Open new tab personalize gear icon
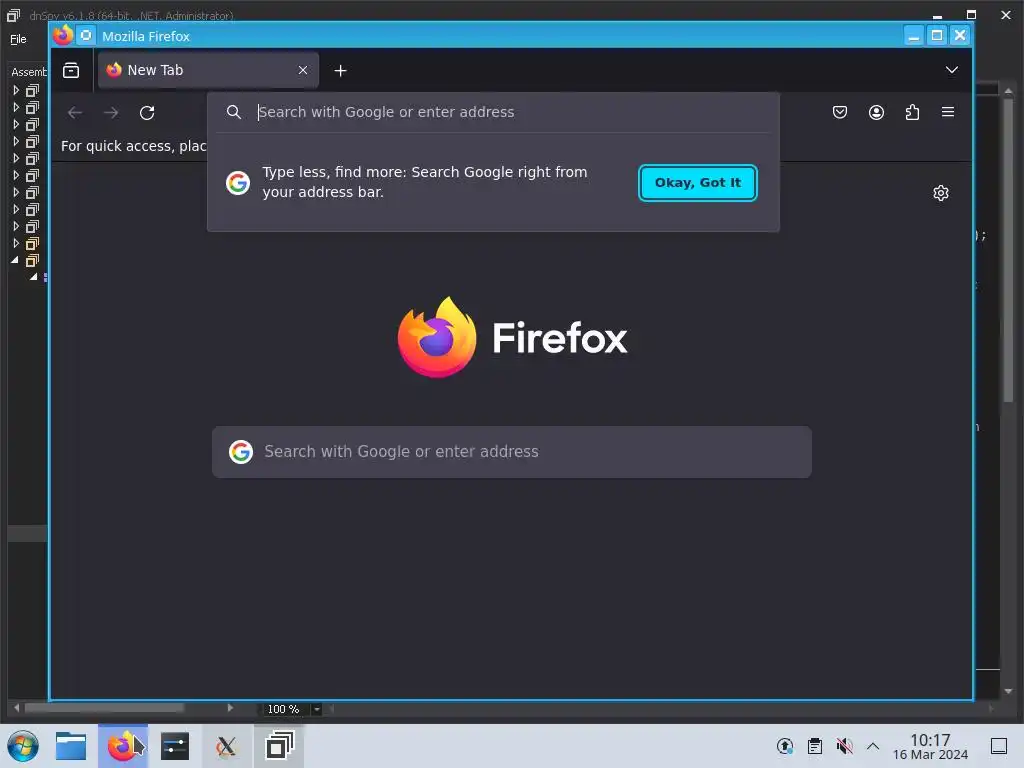The height and width of the screenshot is (768, 1024). tap(940, 193)
